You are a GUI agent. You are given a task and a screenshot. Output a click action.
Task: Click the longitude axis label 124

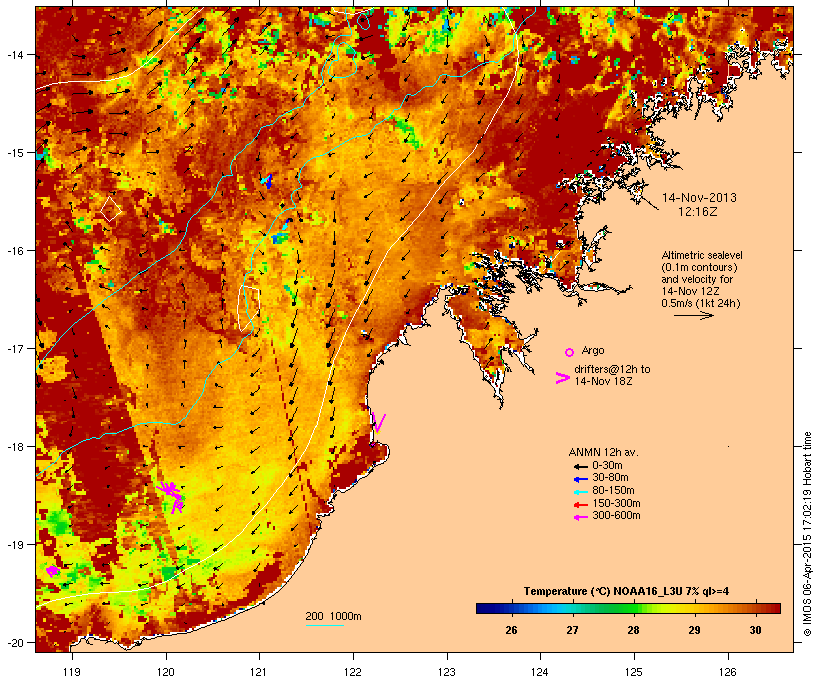[540, 672]
